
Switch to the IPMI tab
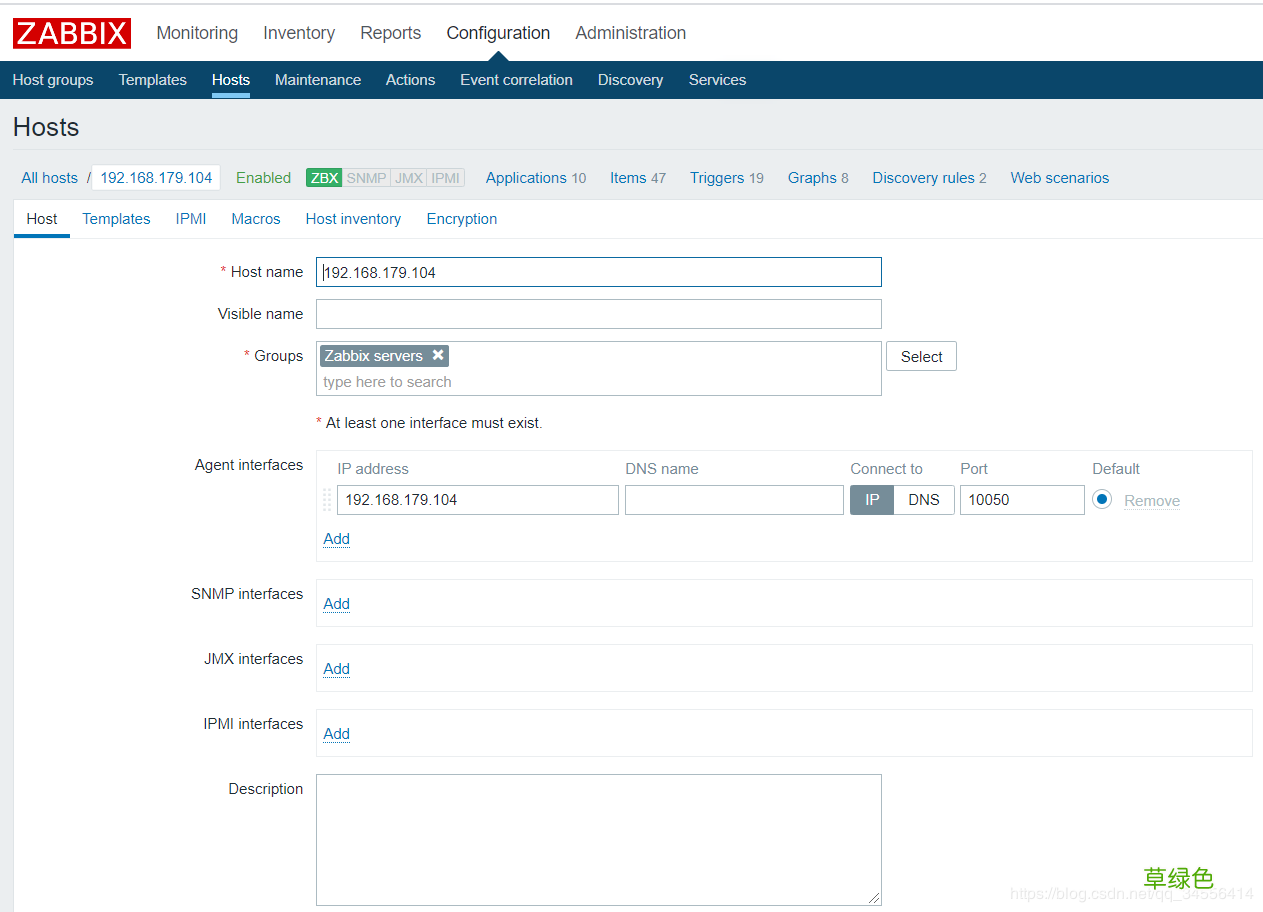191,219
